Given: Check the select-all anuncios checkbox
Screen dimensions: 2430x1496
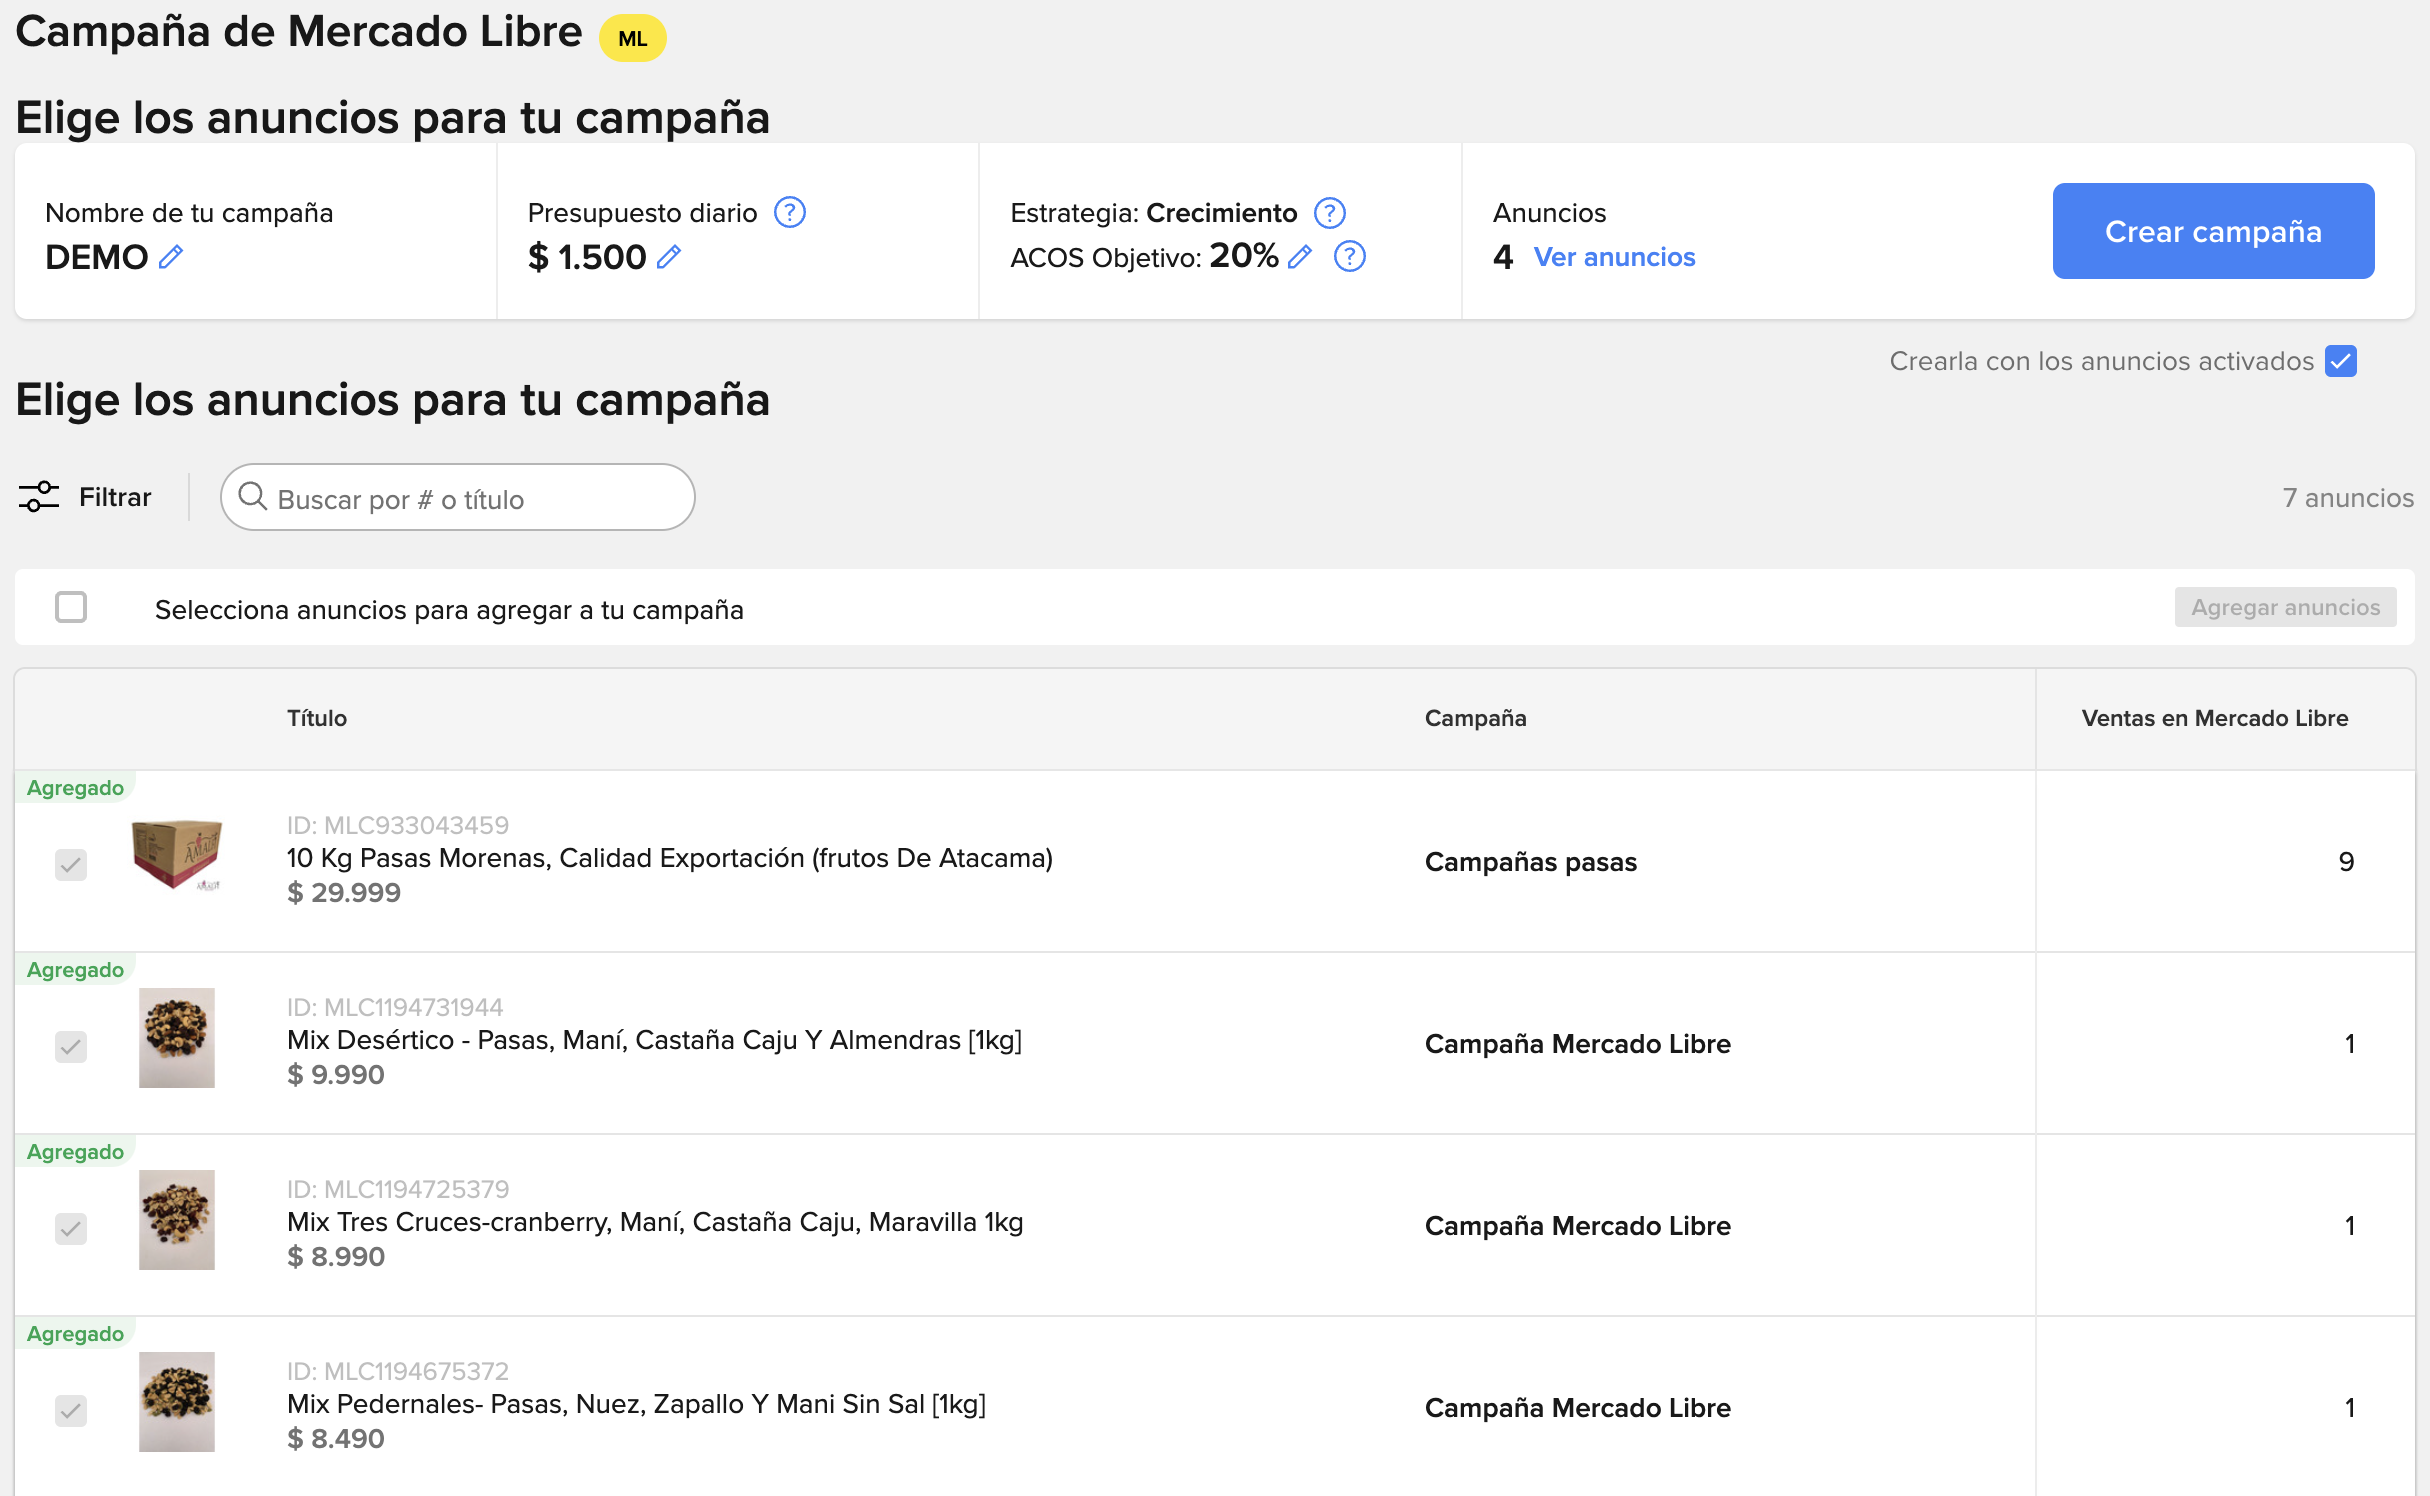Looking at the screenshot, I should (71, 607).
